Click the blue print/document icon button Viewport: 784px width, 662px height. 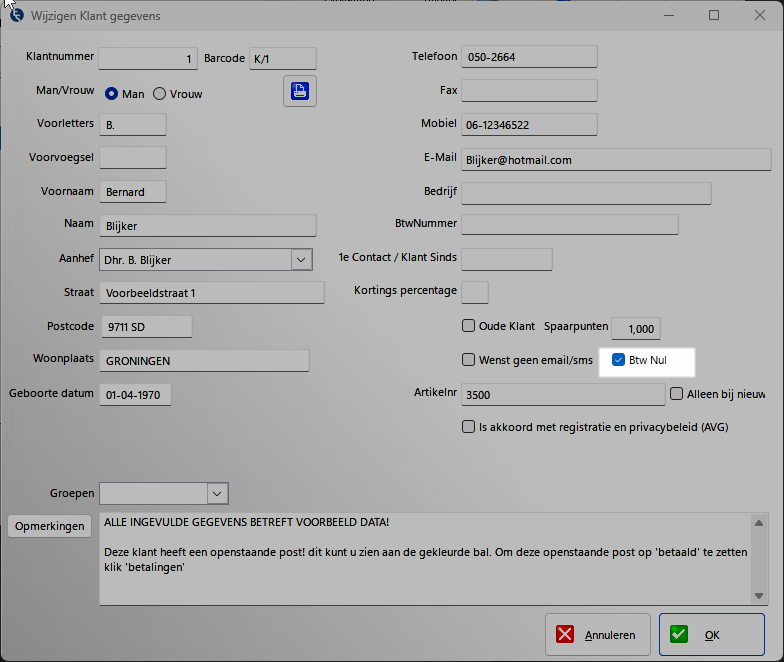300,91
